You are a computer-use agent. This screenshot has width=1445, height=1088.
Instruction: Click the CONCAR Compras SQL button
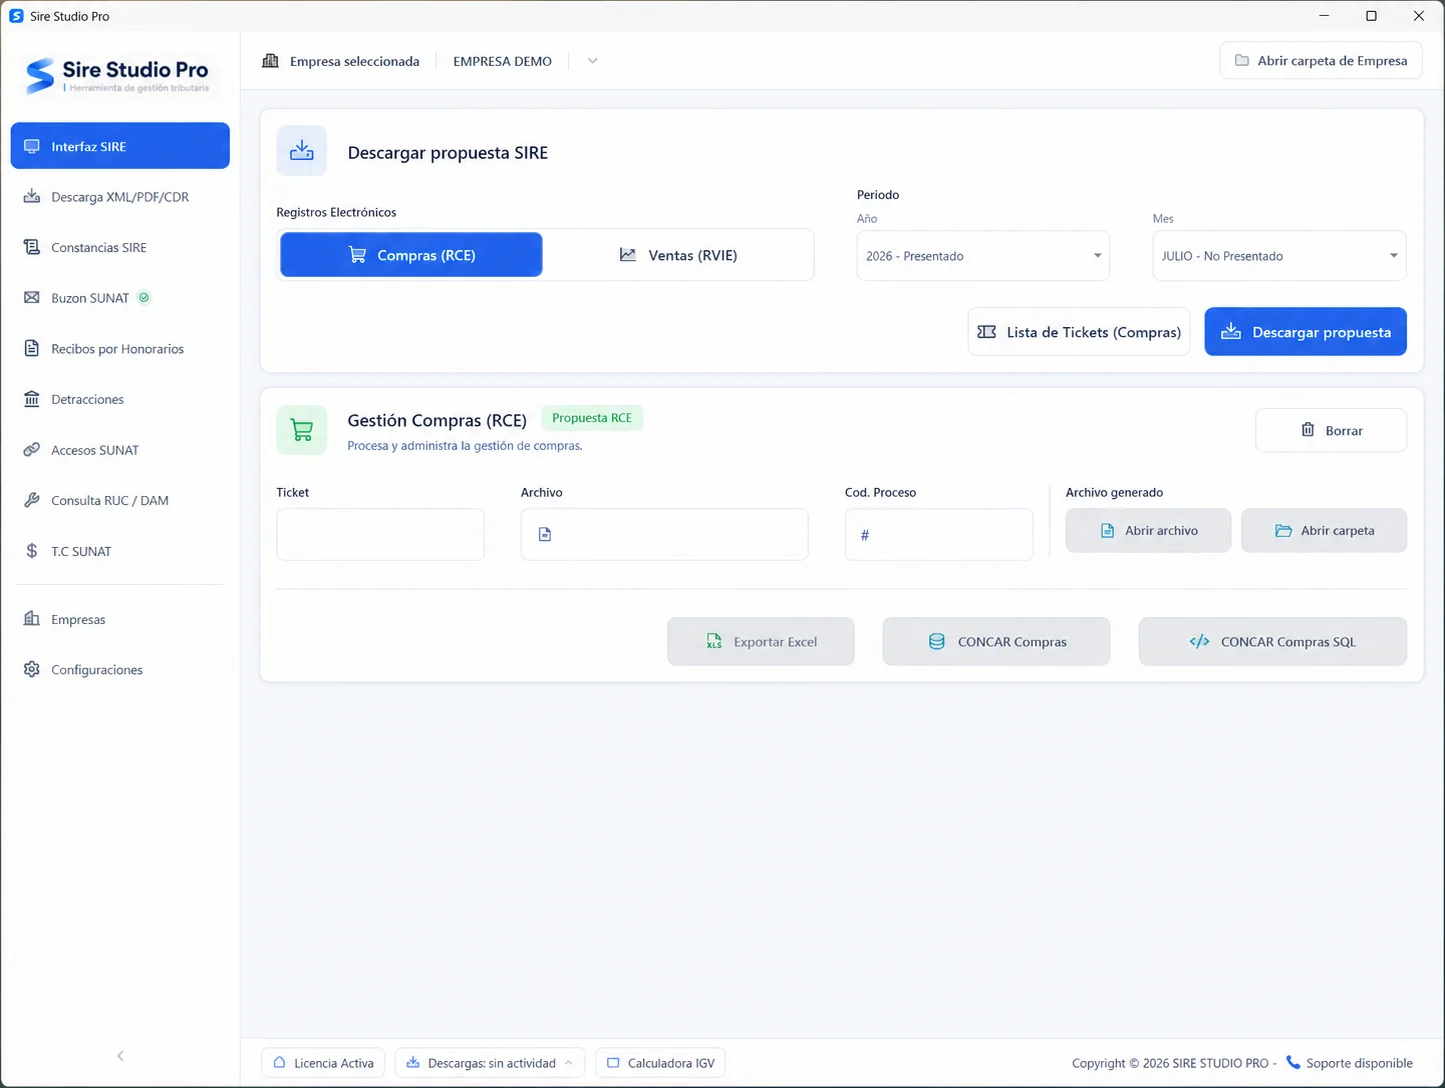[1273, 642]
